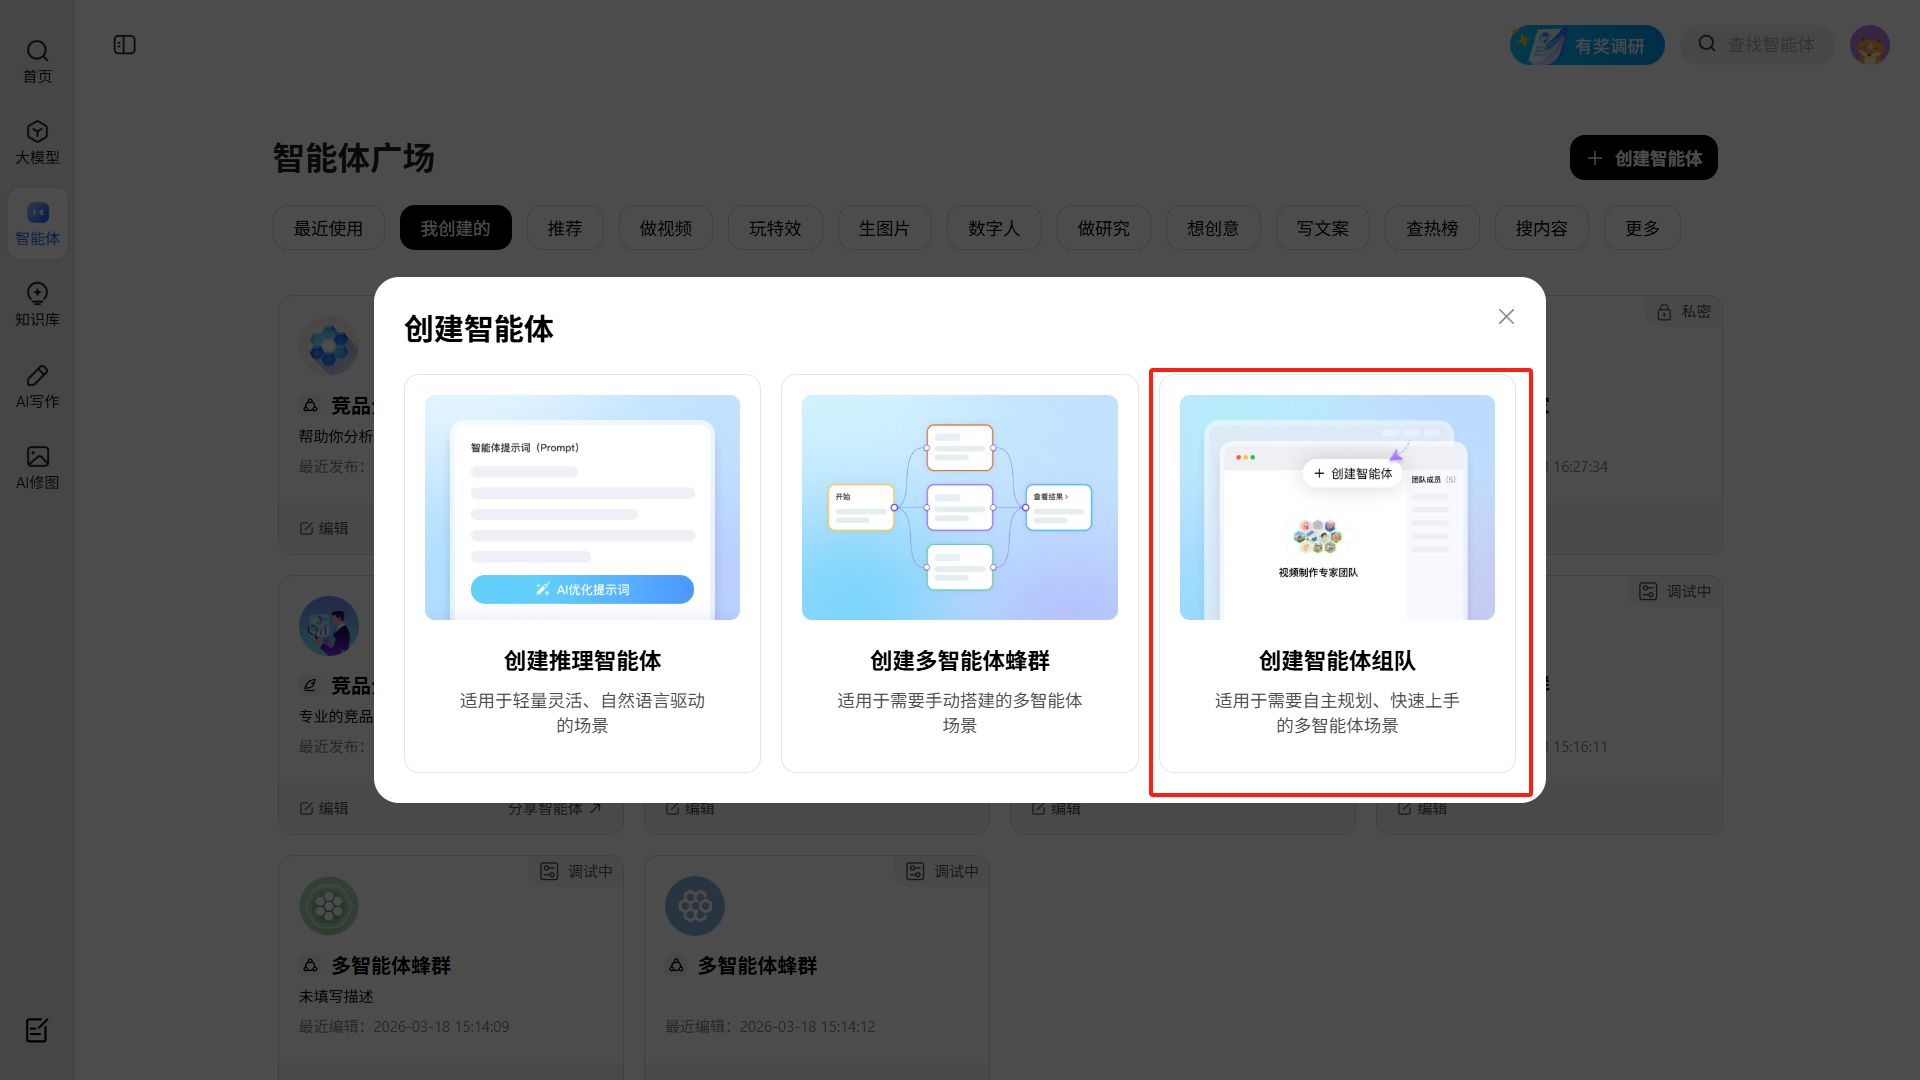Toggle the sidebar collapse icon
This screenshot has width=1920, height=1080.
coord(125,45)
